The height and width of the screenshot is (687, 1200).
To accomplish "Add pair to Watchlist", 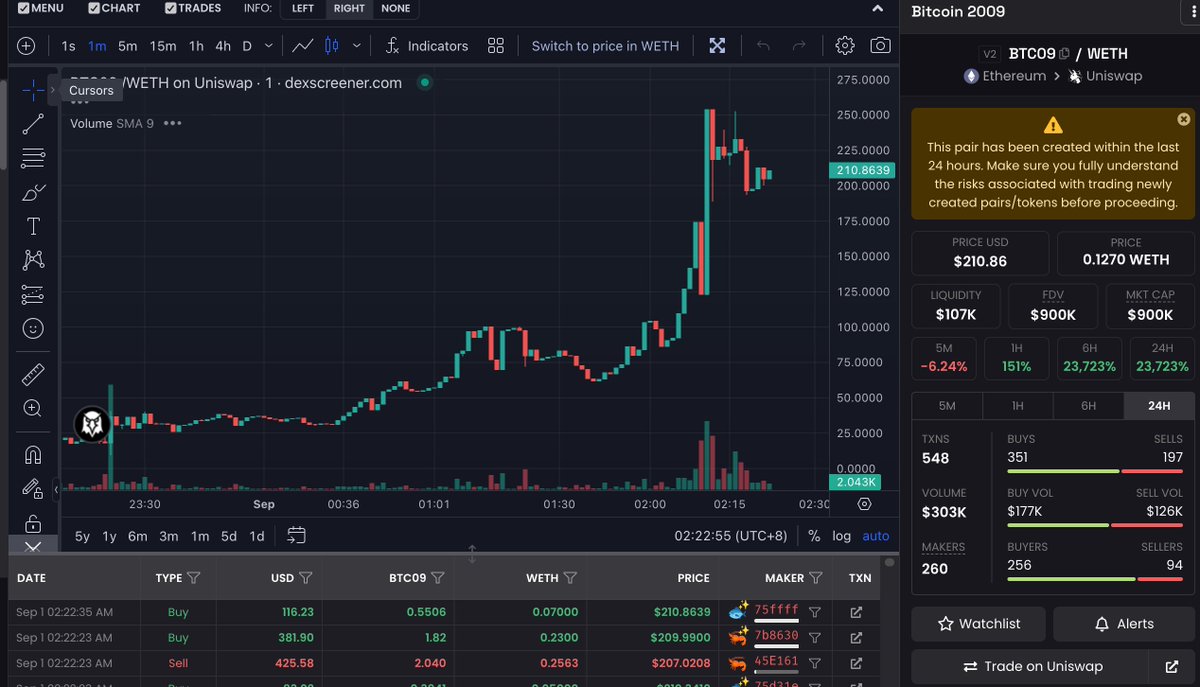I will (979, 624).
